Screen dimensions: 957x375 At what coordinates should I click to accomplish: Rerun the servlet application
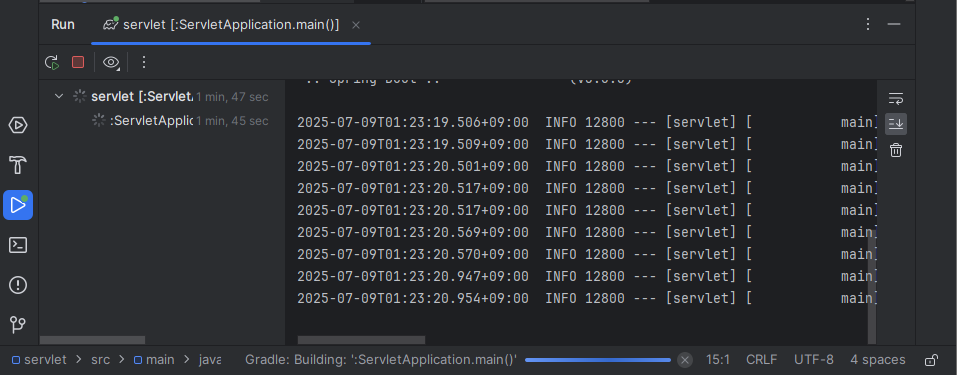(x=52, y=62)
